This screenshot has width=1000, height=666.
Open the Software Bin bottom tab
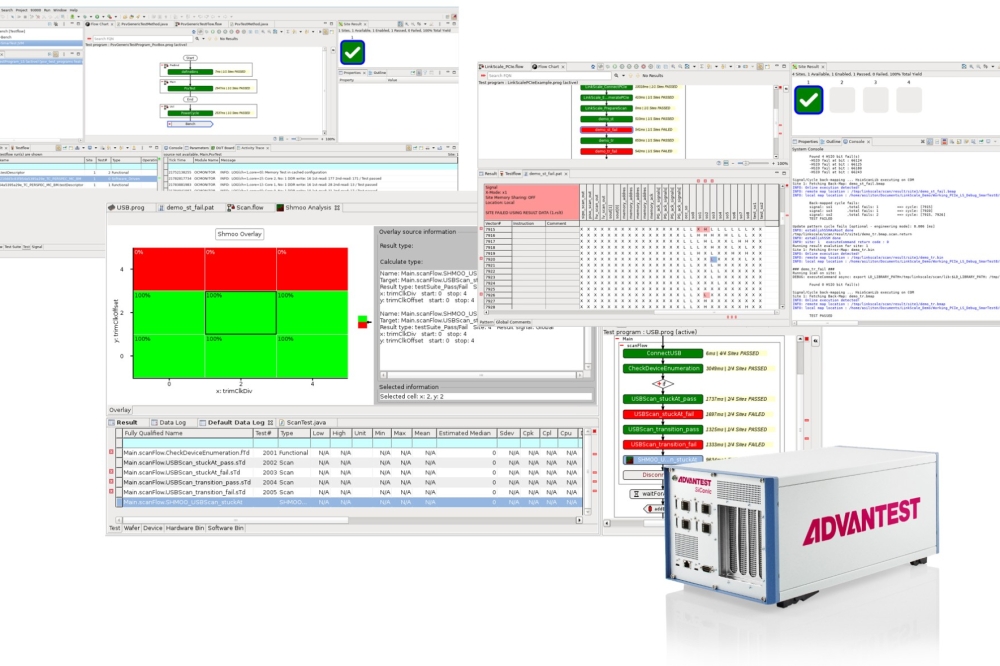coord(226,528)
